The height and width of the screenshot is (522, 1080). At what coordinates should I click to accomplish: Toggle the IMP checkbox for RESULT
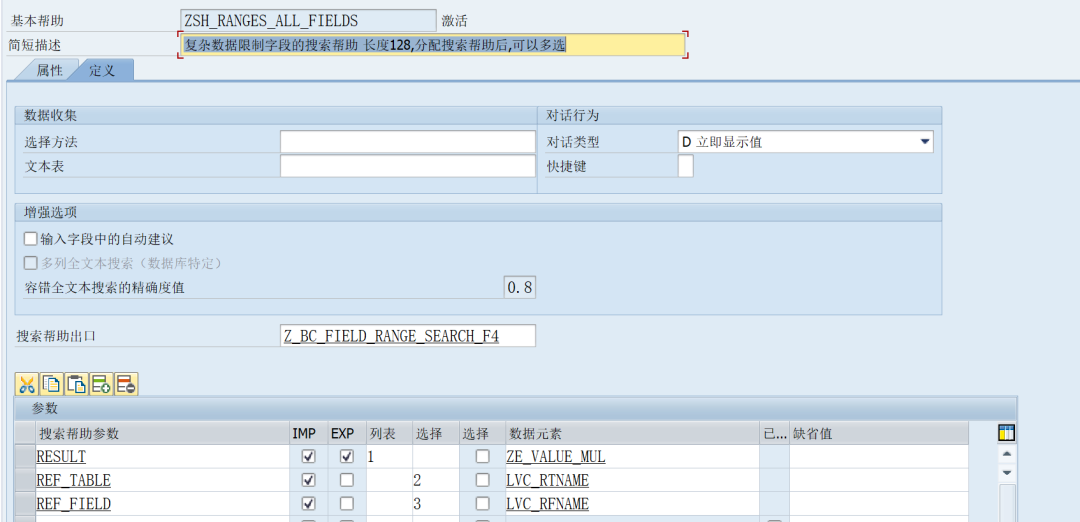click(x=309, y=457)
